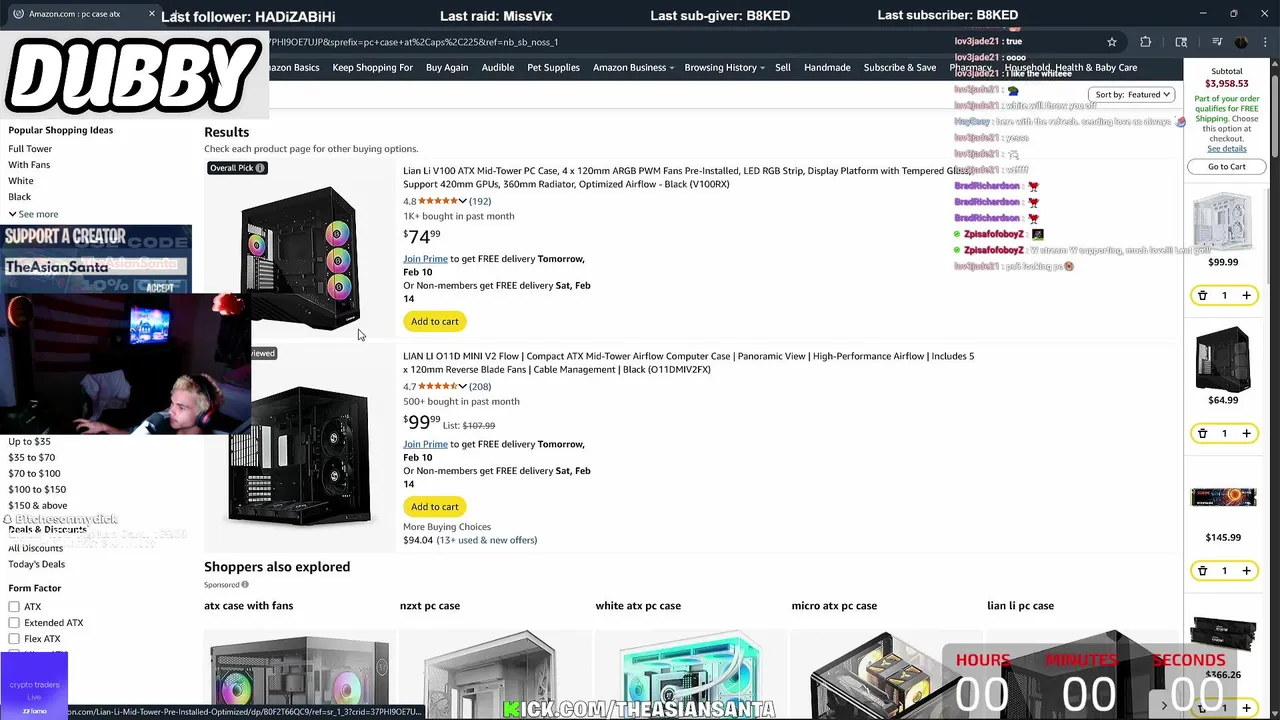
Task: Click the Overall Pick info icon
Action: pyautogui.click(x=260, y=168)
